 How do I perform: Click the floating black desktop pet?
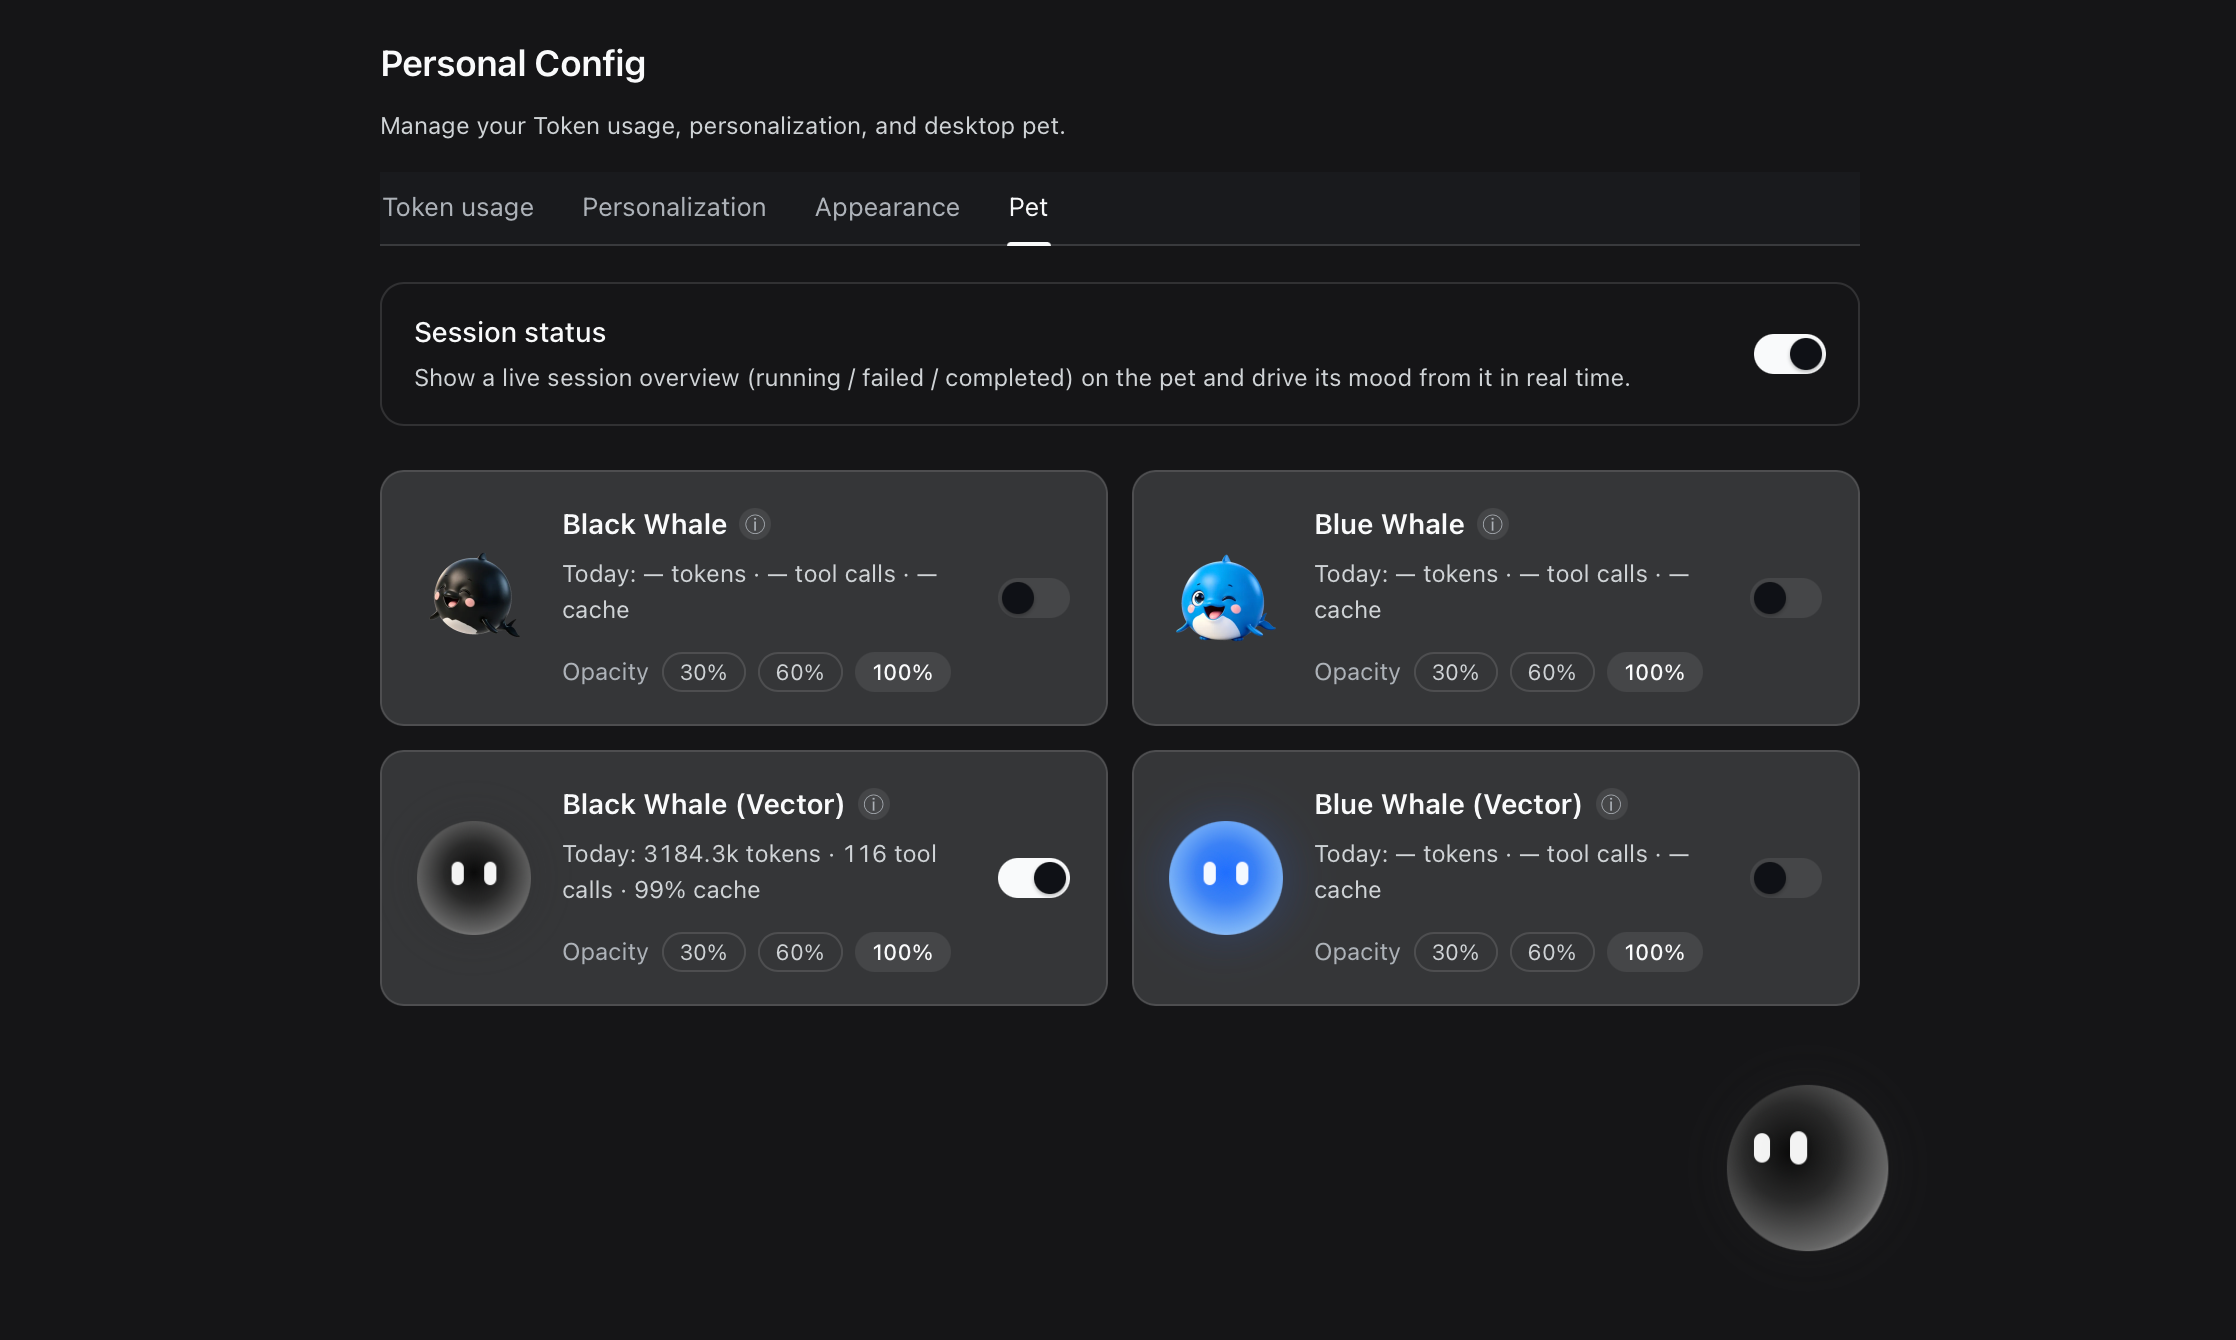[x=1807, y=1168]
